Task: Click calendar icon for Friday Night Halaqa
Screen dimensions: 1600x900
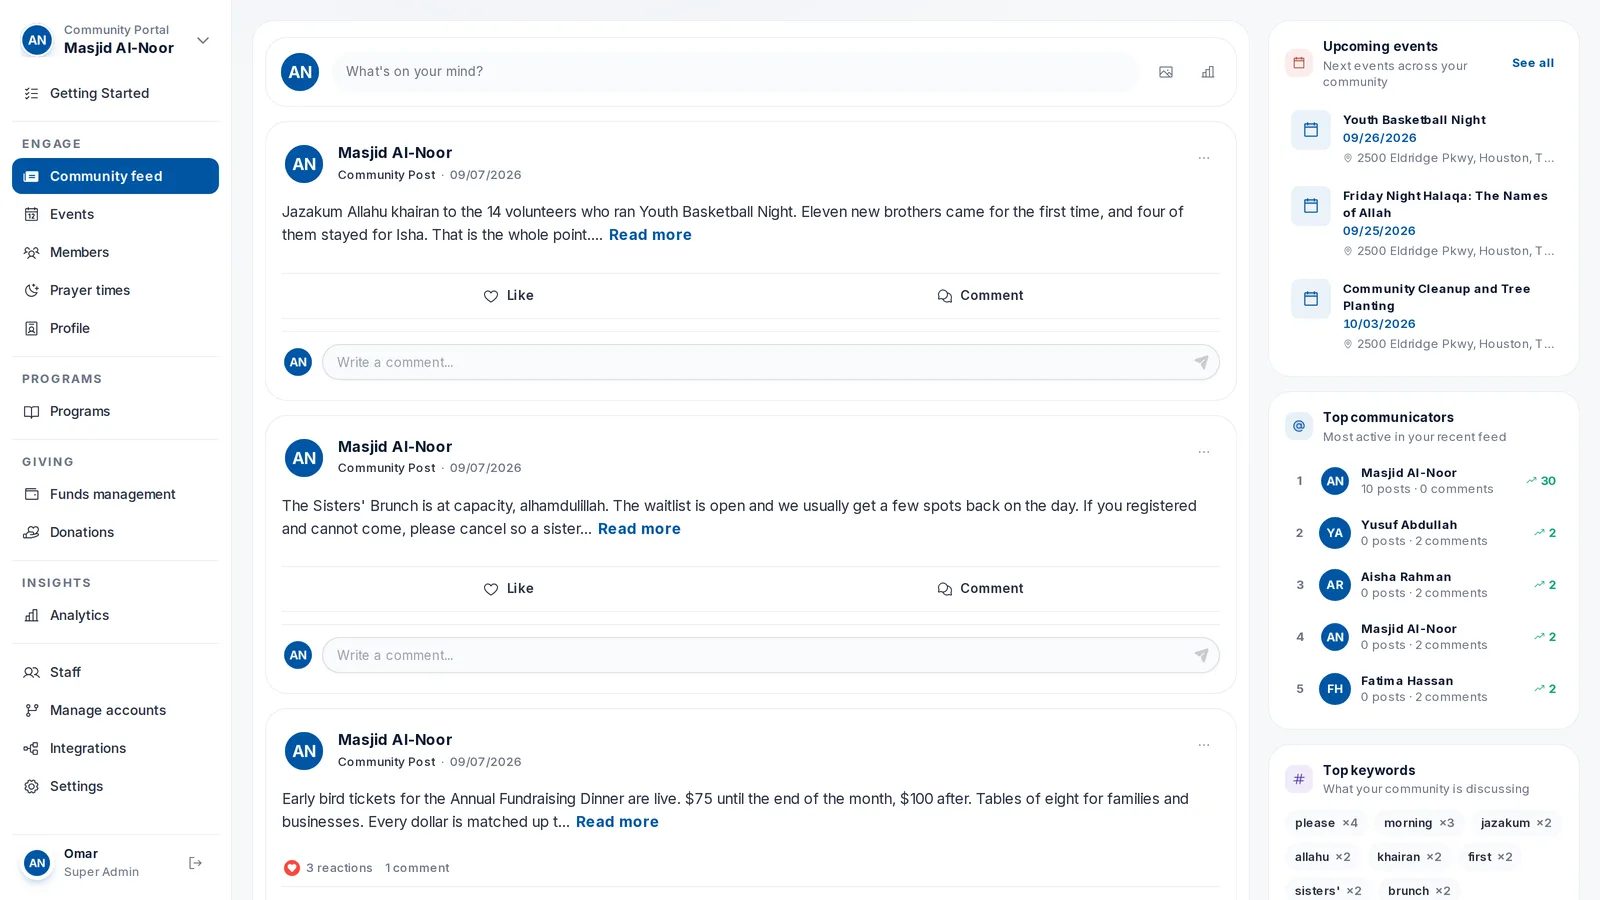Action: tap(1311, 206)
